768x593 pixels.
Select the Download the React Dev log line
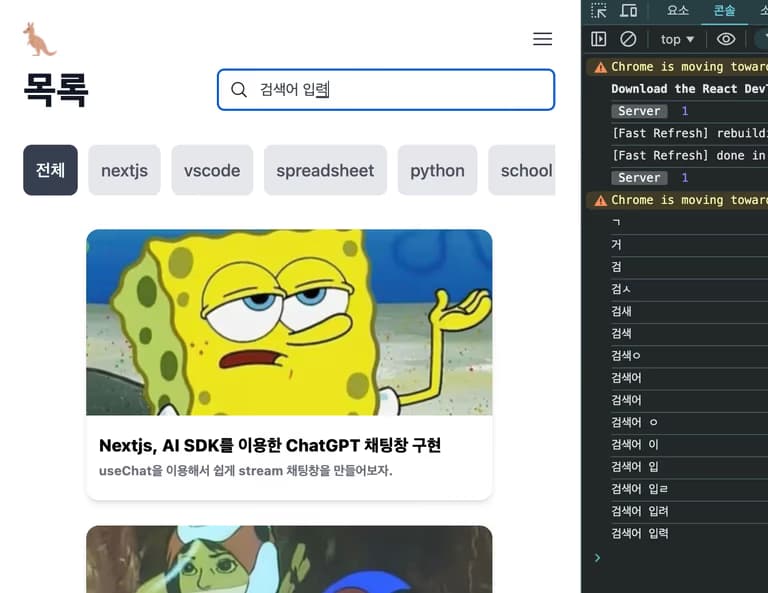(689, 89)
